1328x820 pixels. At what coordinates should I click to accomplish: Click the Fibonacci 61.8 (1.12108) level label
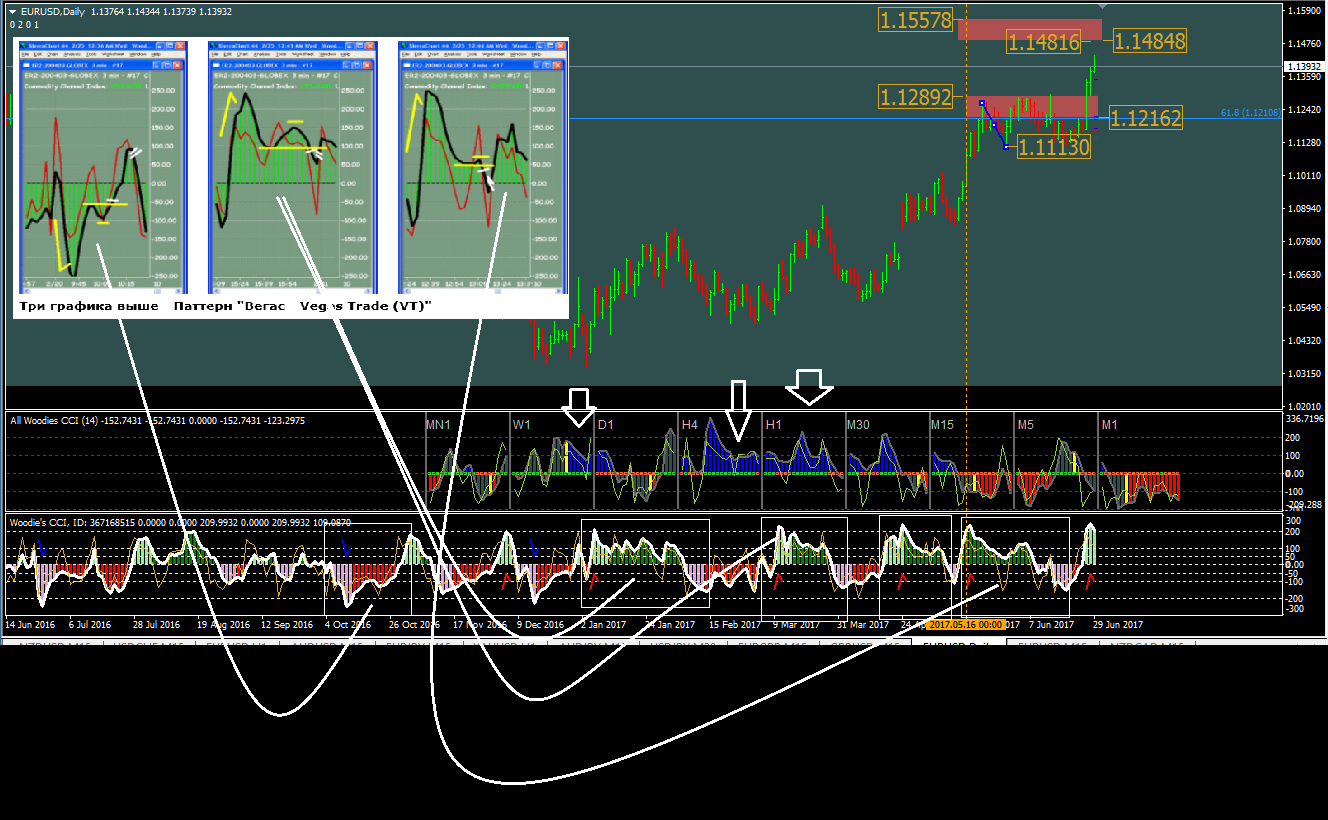click(x=1250, y=113)
